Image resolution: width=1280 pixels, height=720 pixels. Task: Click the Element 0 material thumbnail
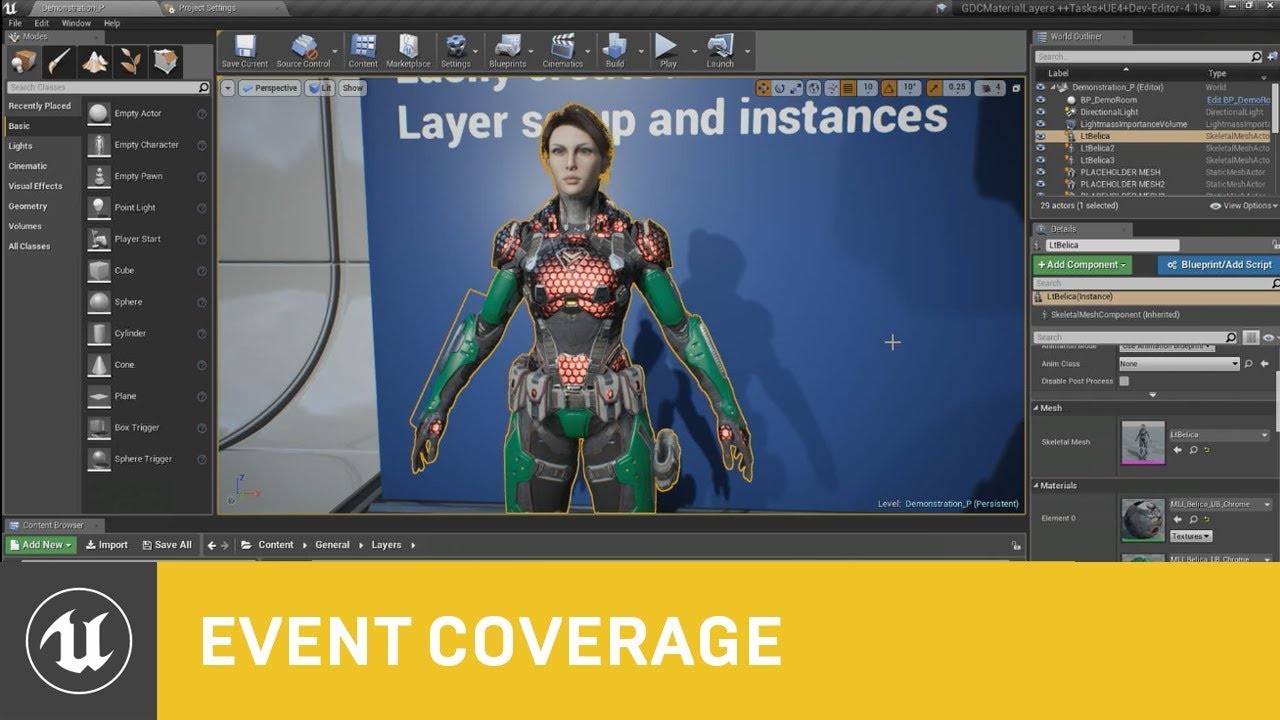click(1143, 521)
